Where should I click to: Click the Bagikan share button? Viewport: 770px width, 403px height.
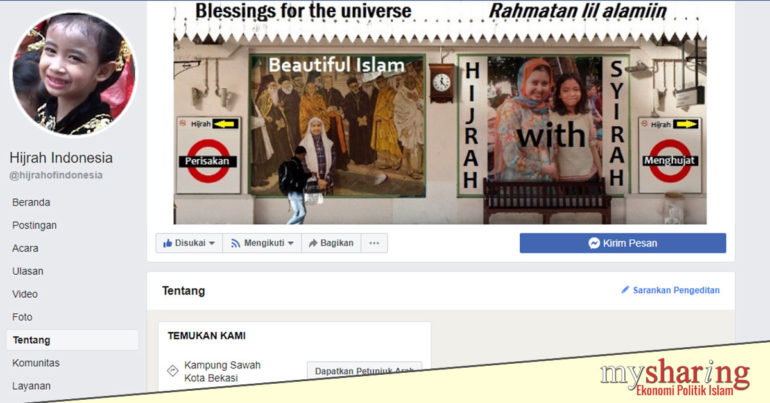coord(330,243)
